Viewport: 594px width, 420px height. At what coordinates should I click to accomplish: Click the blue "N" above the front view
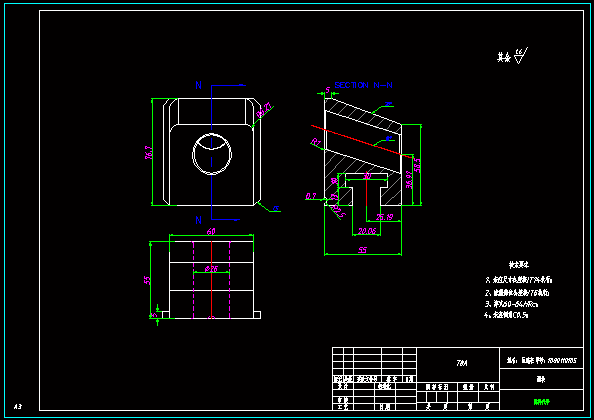click(x=199, y=86)
